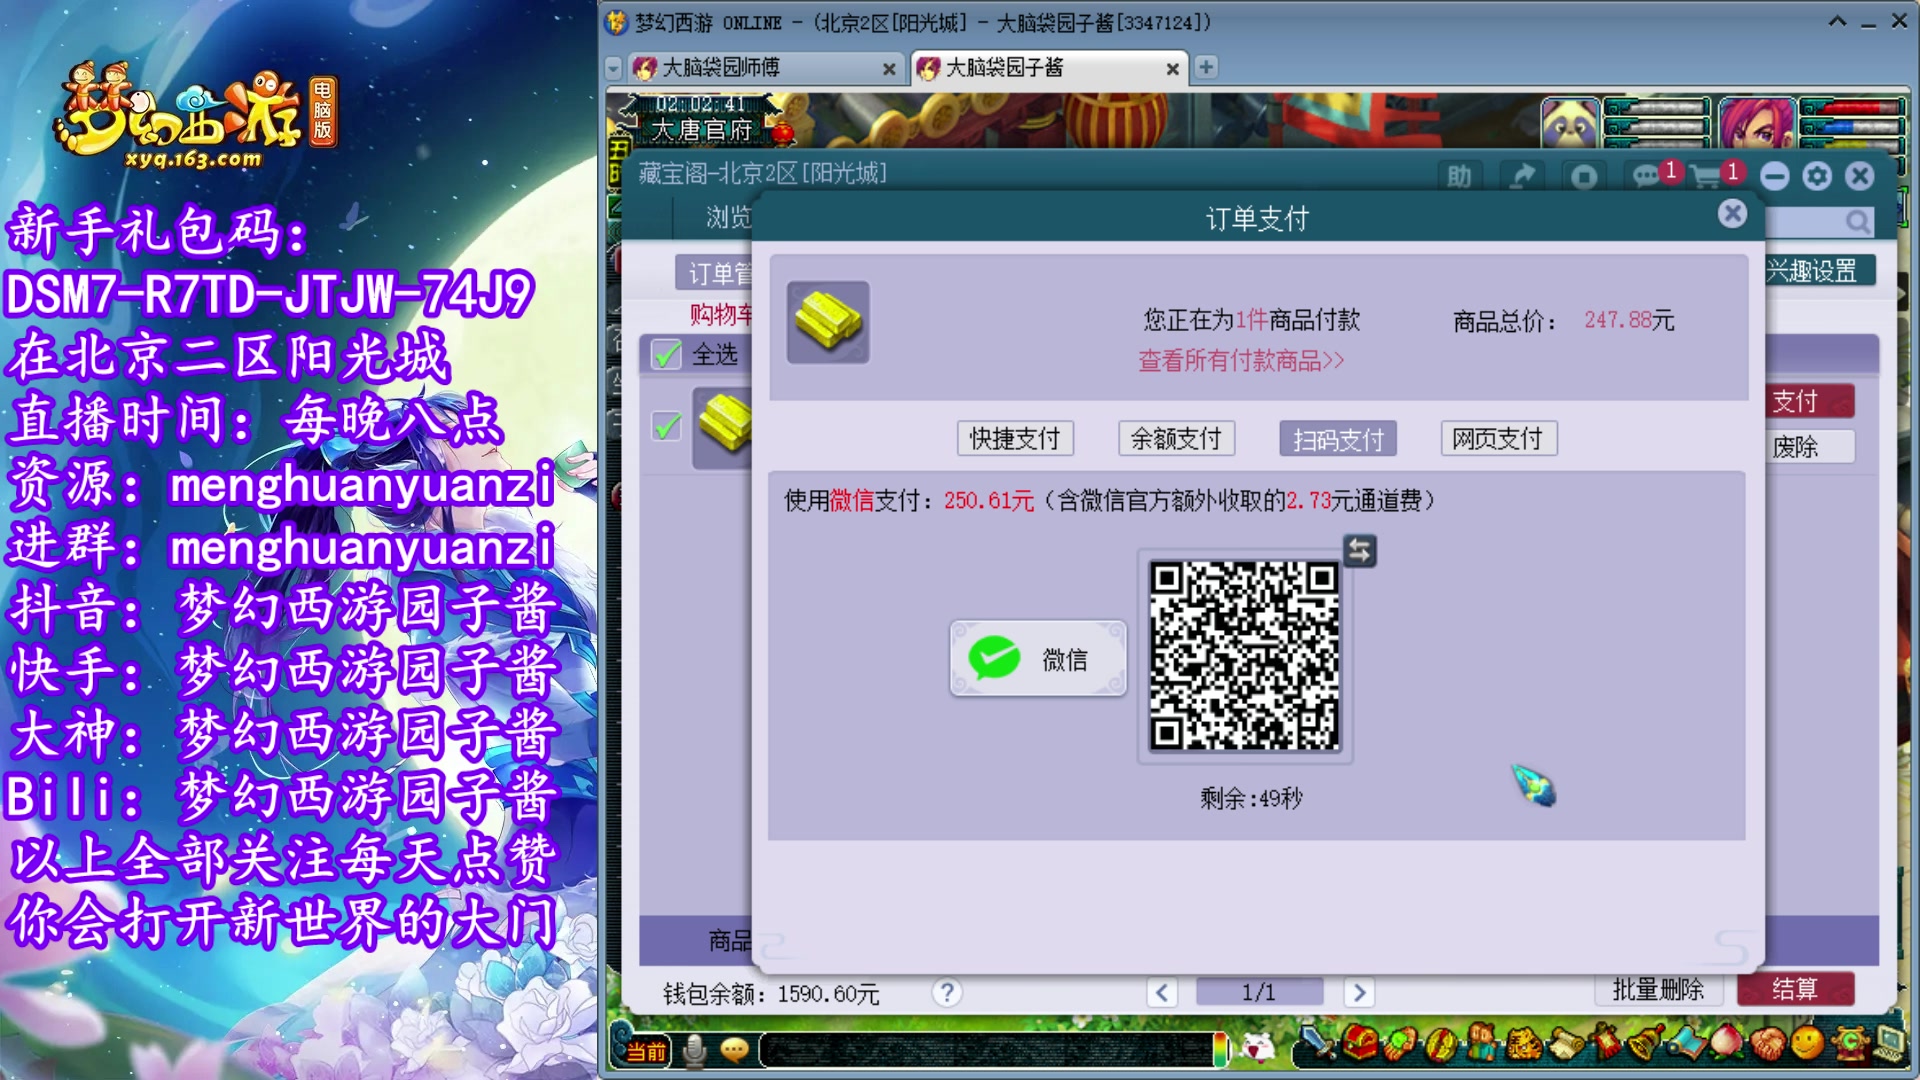Close the 大脑袋园师傅 tab
Image resolution: width=1920 pixels, height=1080 pixels.
pyautogui.click(x=889, y=69)
